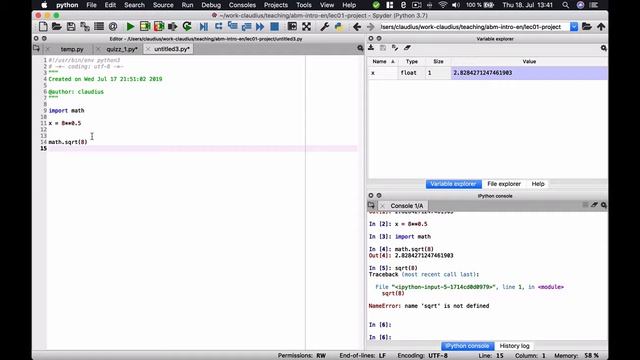The height and width of the screenshot is (360, 640).
Task: Switch to the Help pane tab
Action: point(538,184)
